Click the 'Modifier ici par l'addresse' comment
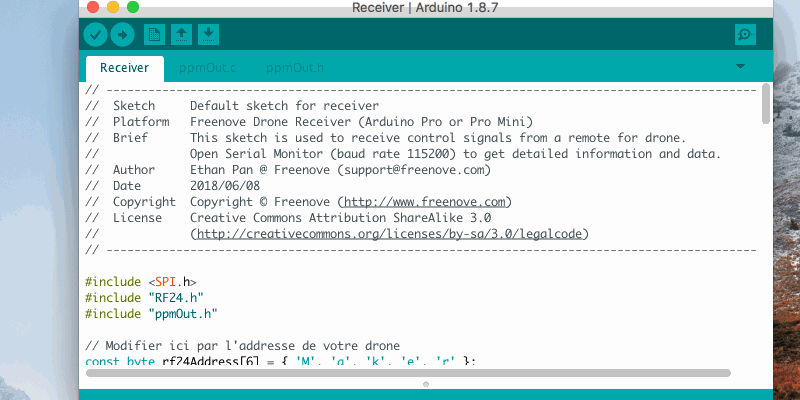This screenshot has height=400, width=800. click(242, 346)
